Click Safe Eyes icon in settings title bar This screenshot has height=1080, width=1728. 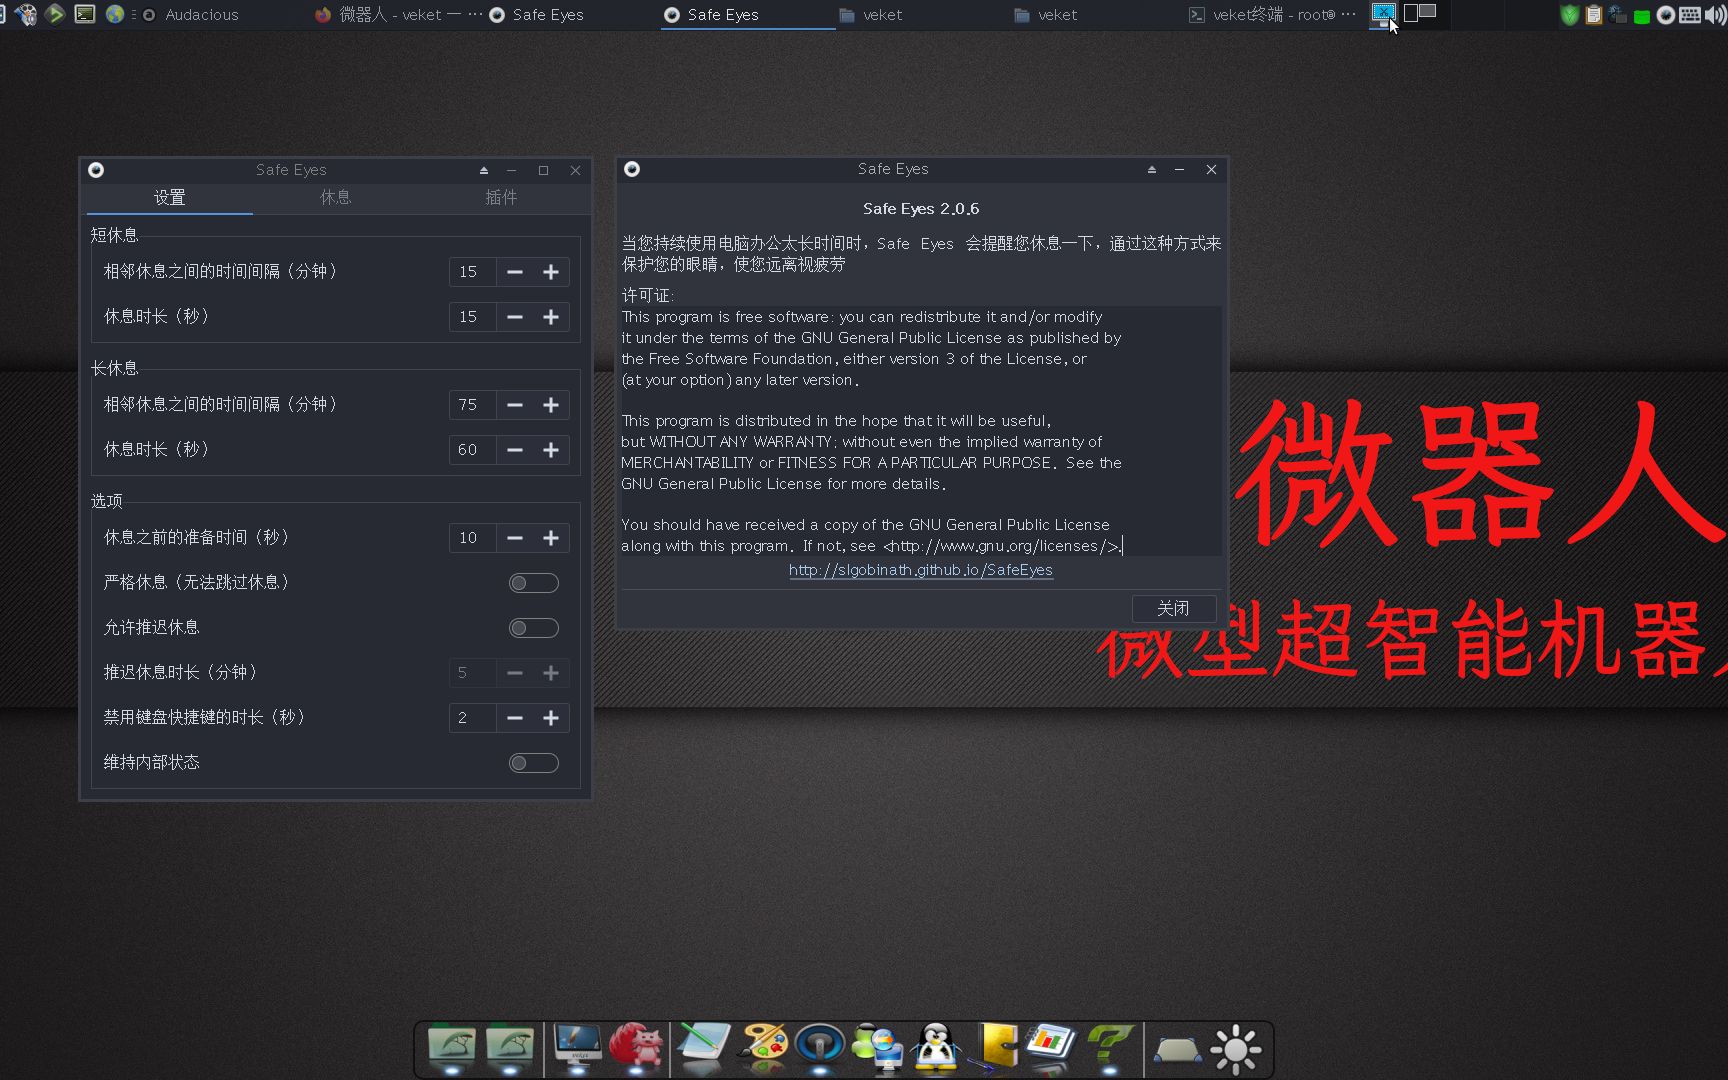(x=96, y=170)
